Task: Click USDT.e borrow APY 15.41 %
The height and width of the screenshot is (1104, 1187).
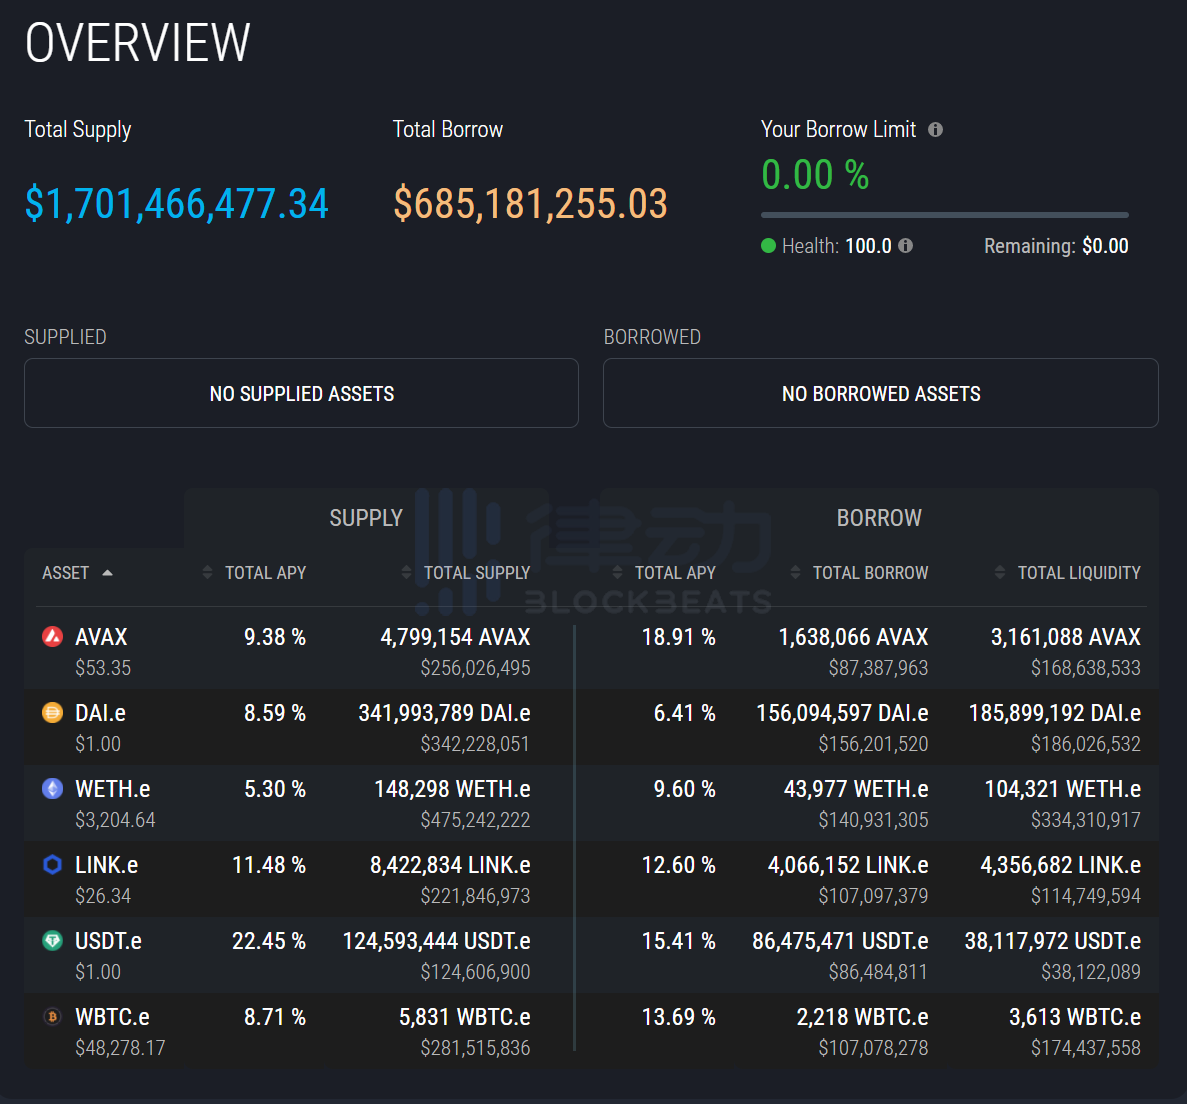Action: (678, 940)
